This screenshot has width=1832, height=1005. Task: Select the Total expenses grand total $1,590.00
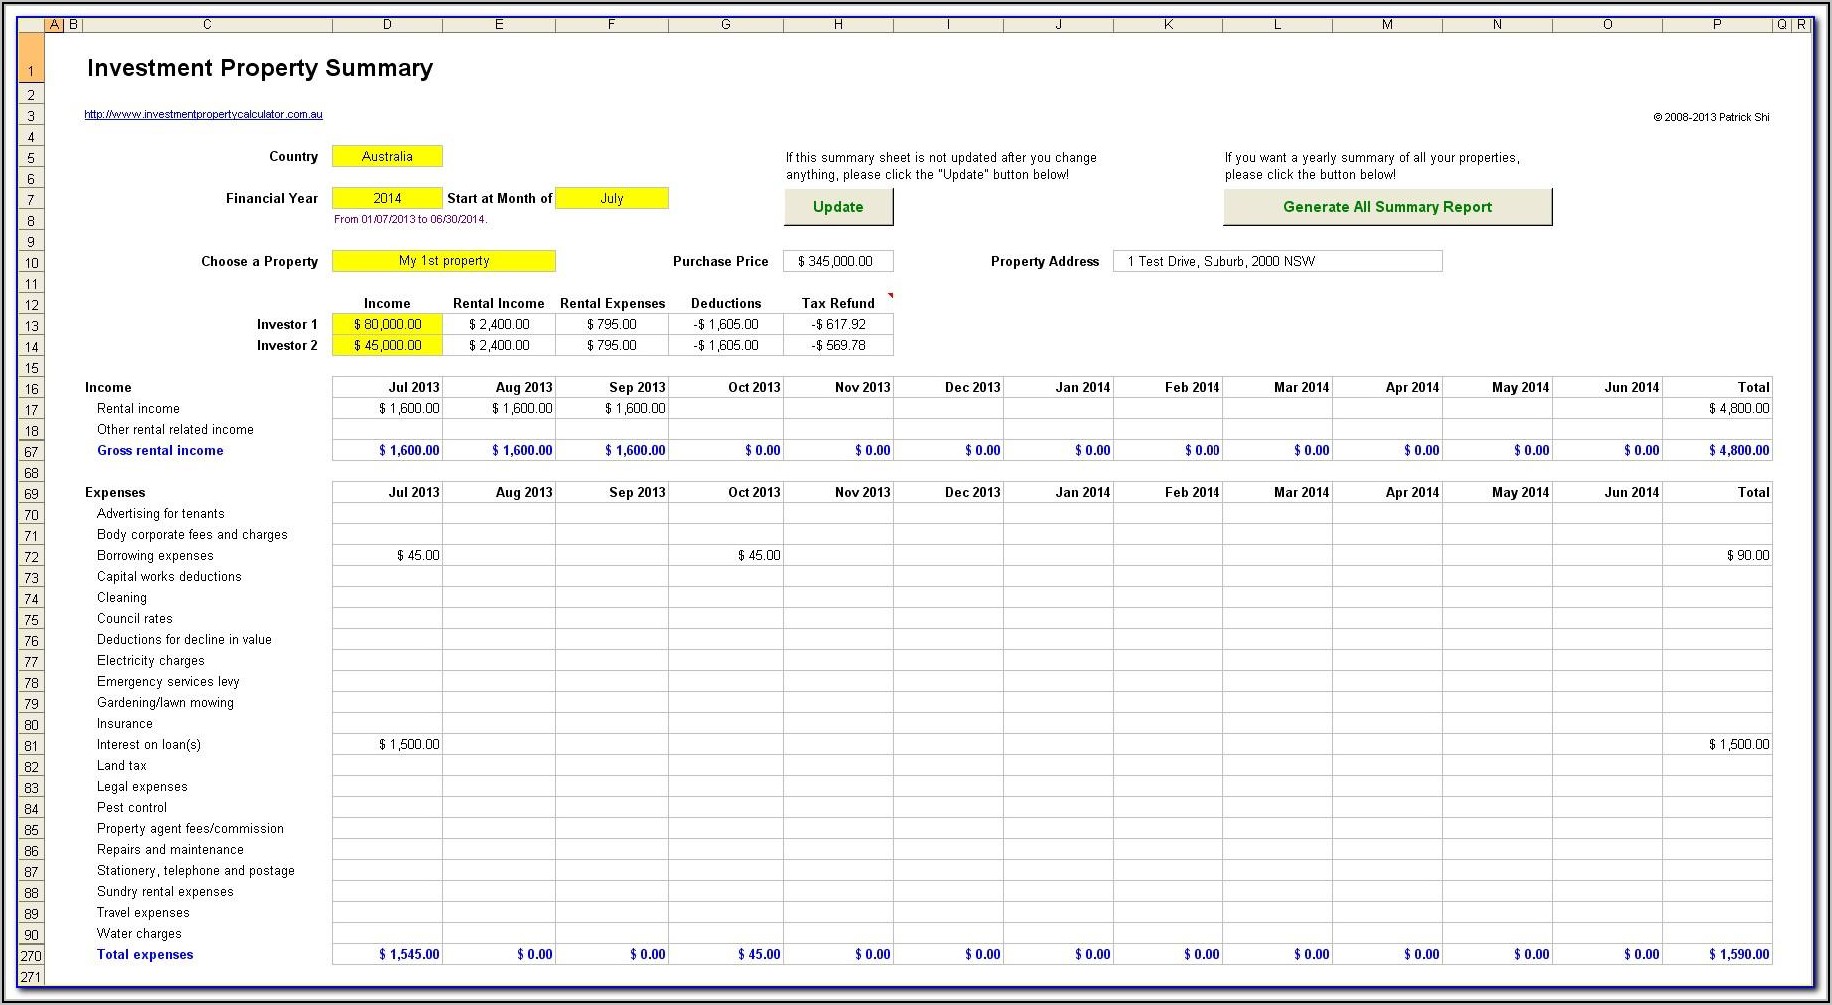(1717, 955)
